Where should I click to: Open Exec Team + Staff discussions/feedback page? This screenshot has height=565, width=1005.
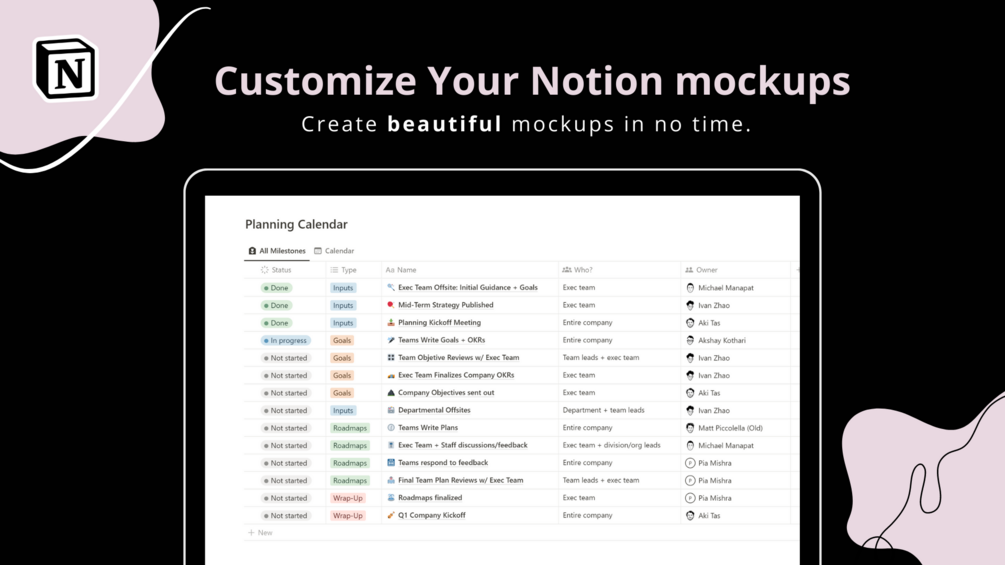pyautogui.click(x=463, y=445)
